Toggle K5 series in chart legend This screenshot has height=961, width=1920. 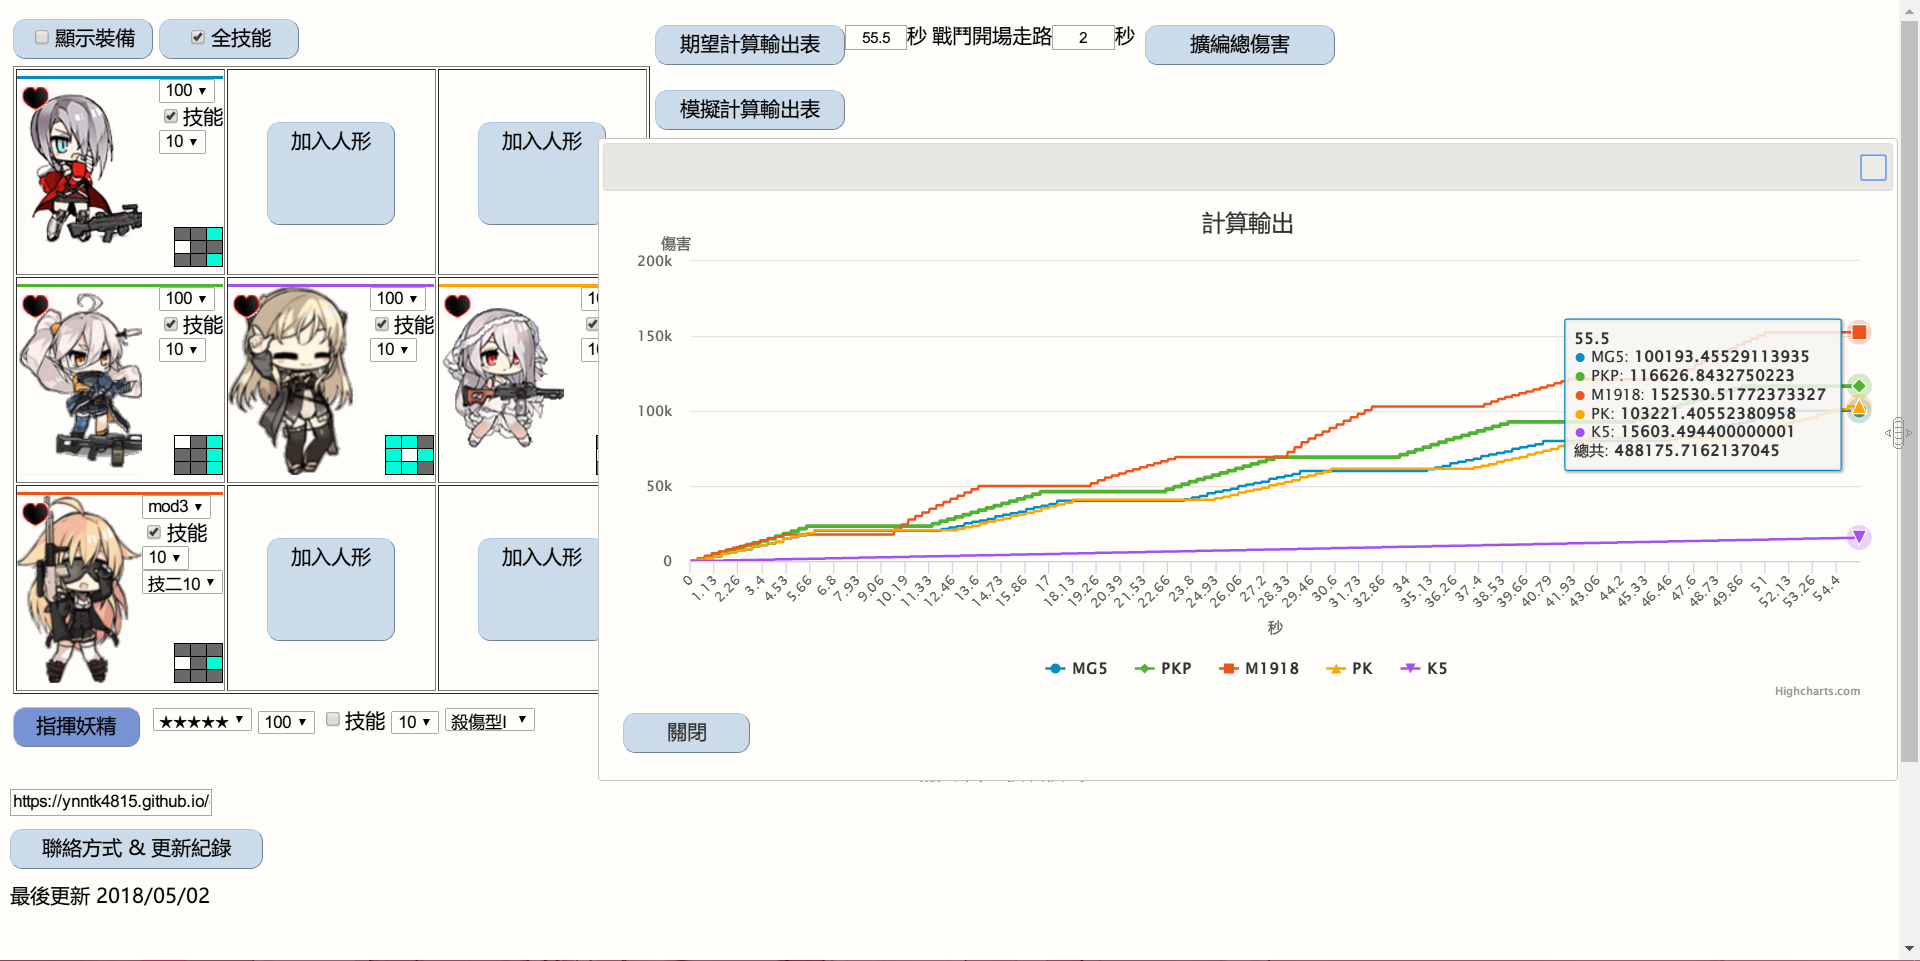pos(1424,668)
